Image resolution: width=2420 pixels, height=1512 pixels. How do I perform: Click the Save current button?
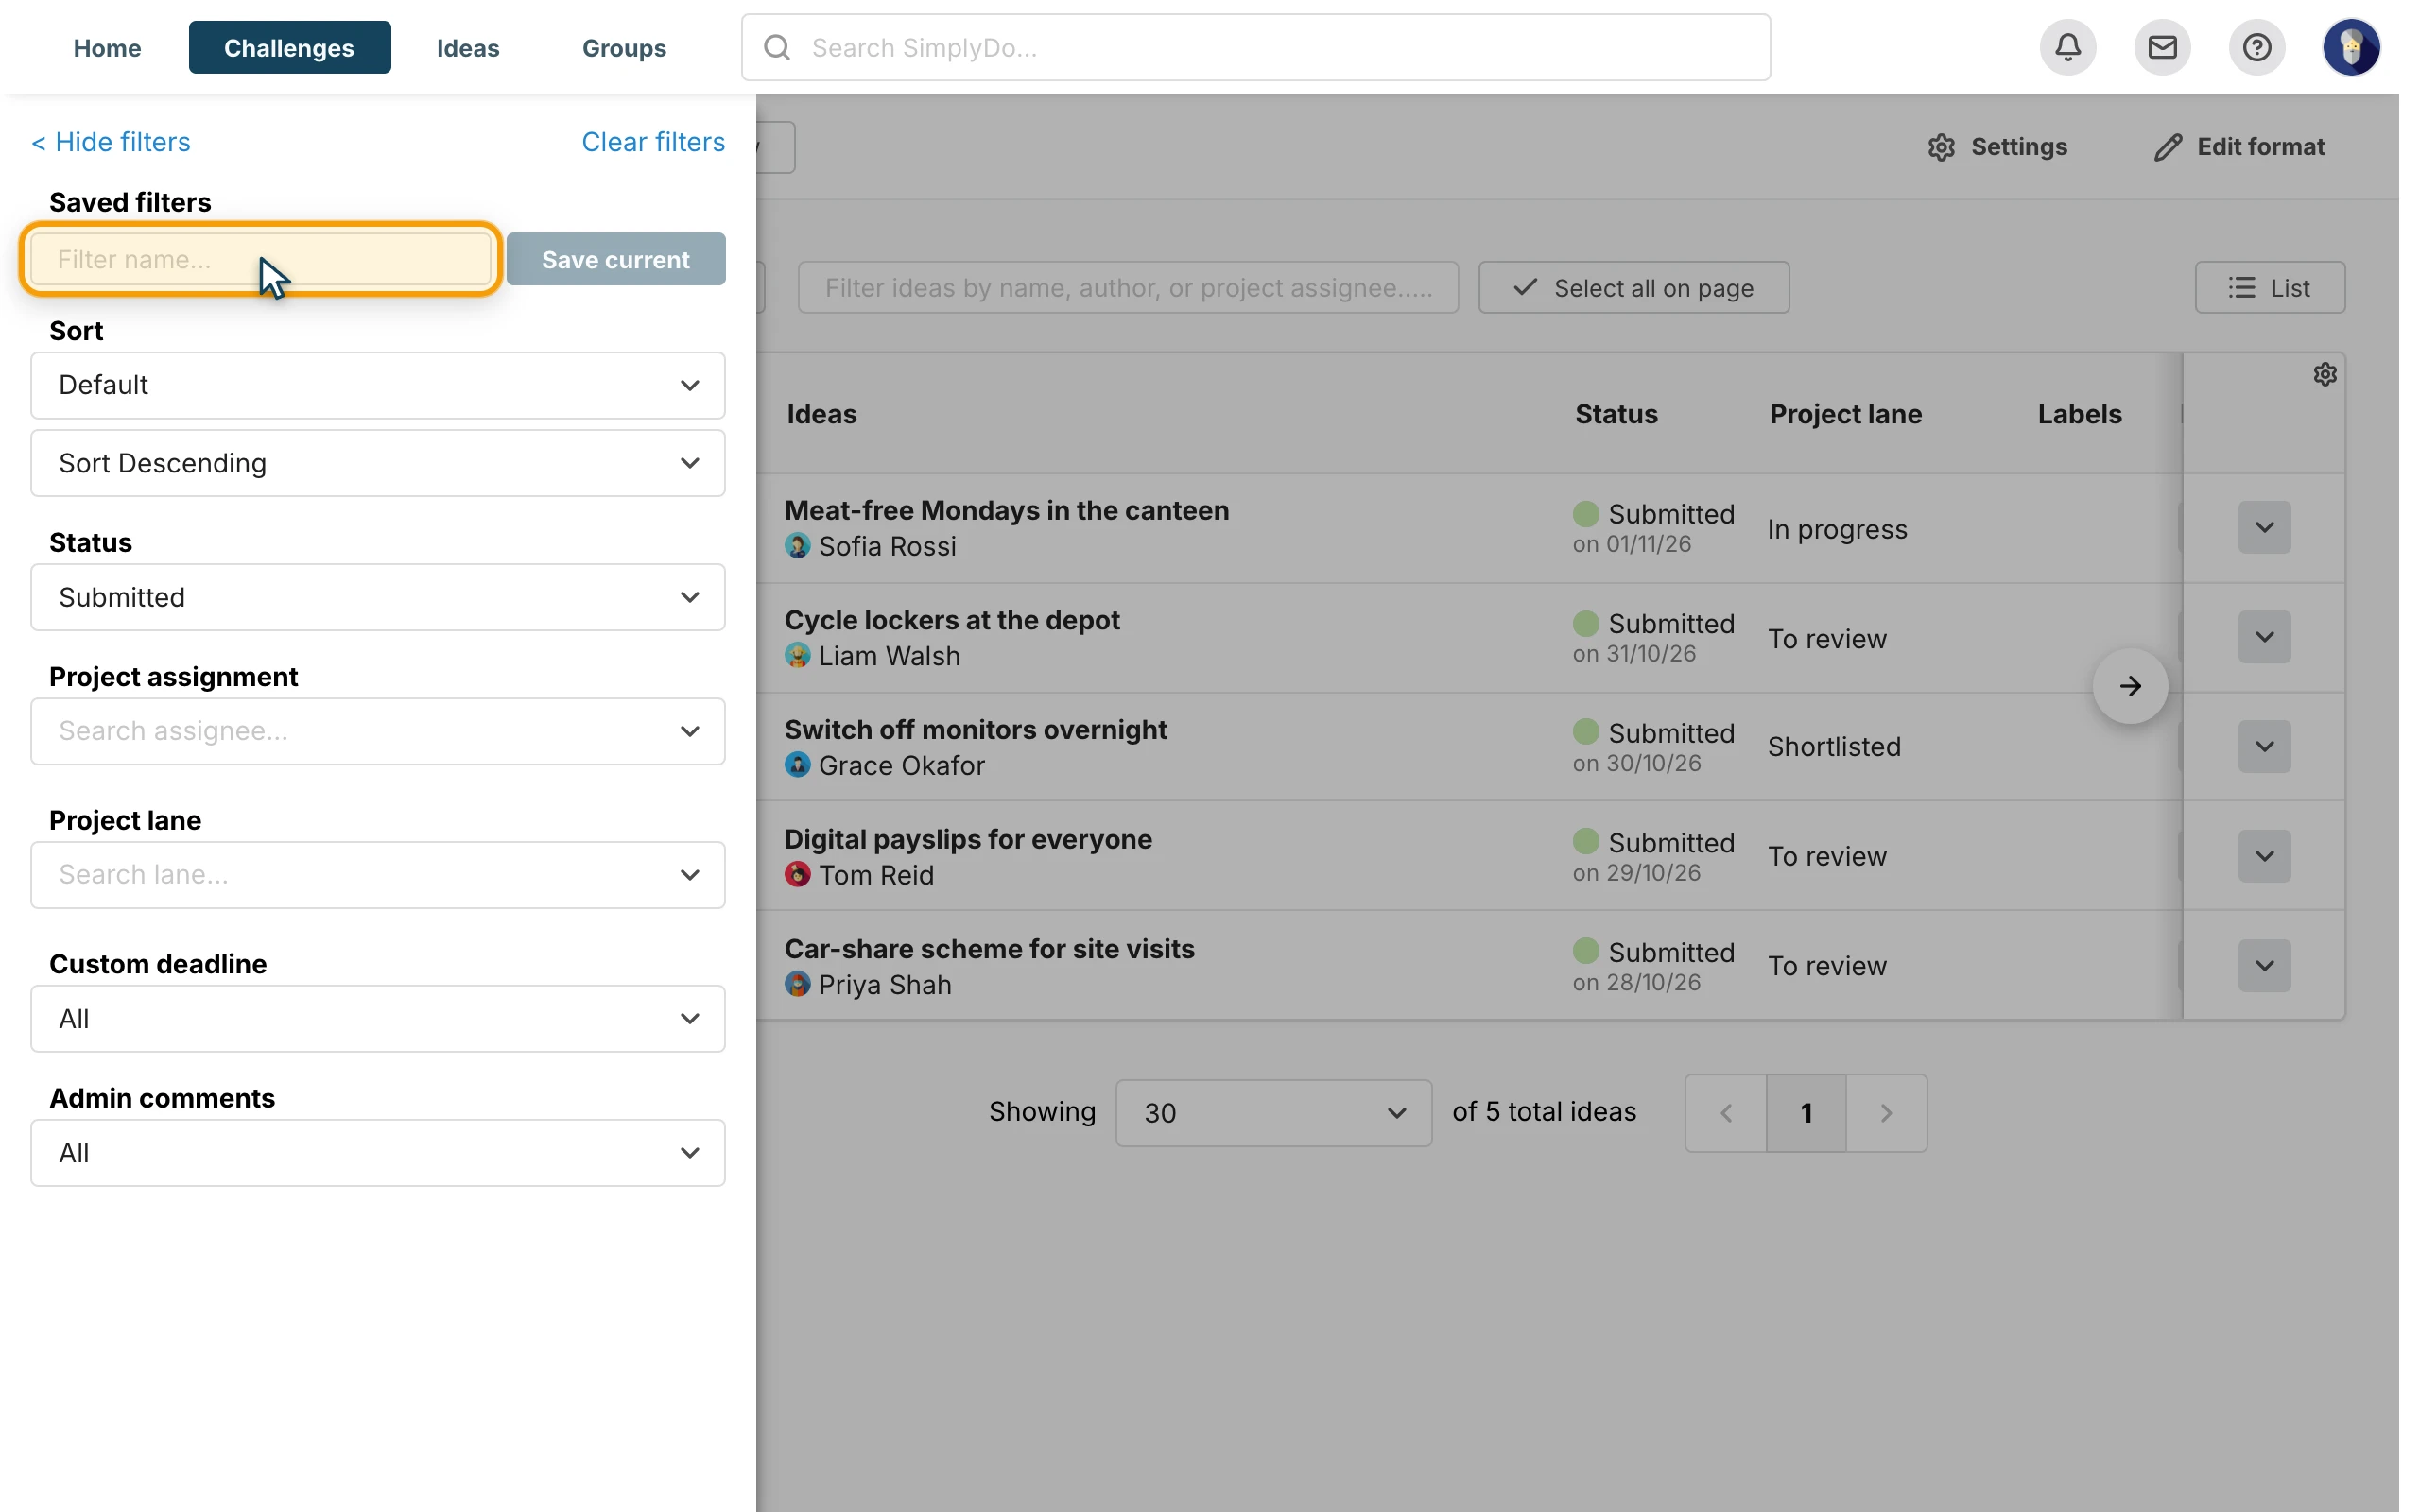(616, 259)
